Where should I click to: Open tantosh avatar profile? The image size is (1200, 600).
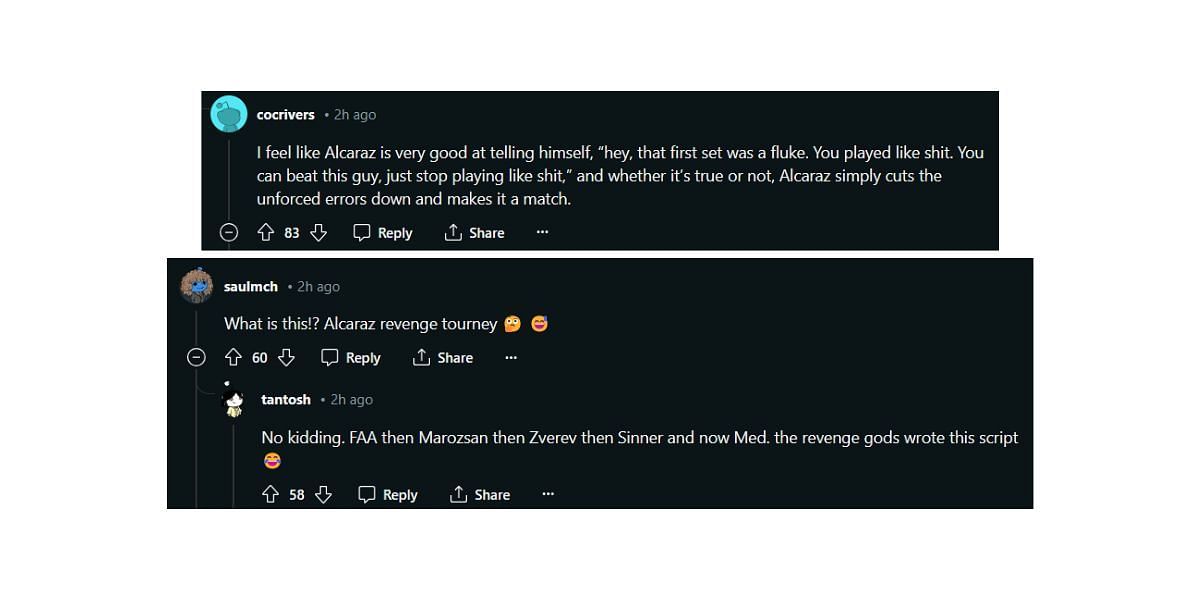pos(234,402)
